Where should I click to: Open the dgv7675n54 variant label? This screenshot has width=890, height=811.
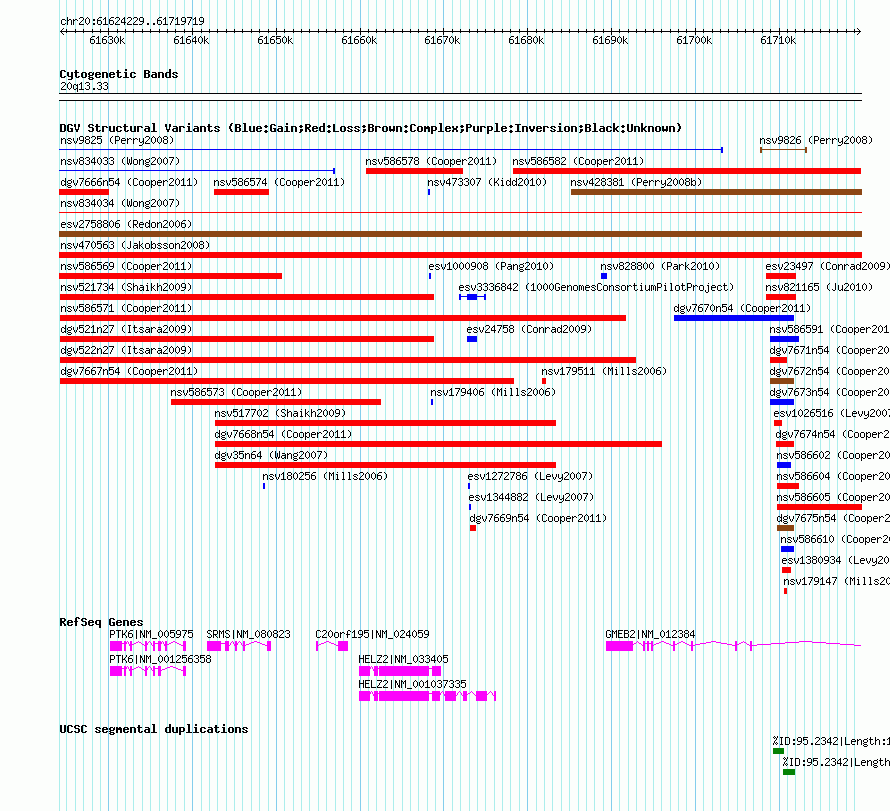point(833,518)
